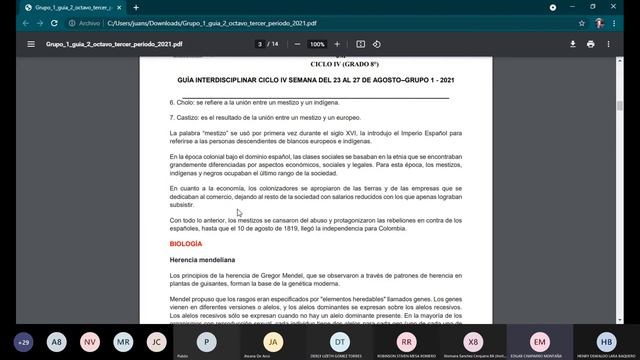Click the line starting '6. Cholo'
640x360 pixels.
(254, 102)
